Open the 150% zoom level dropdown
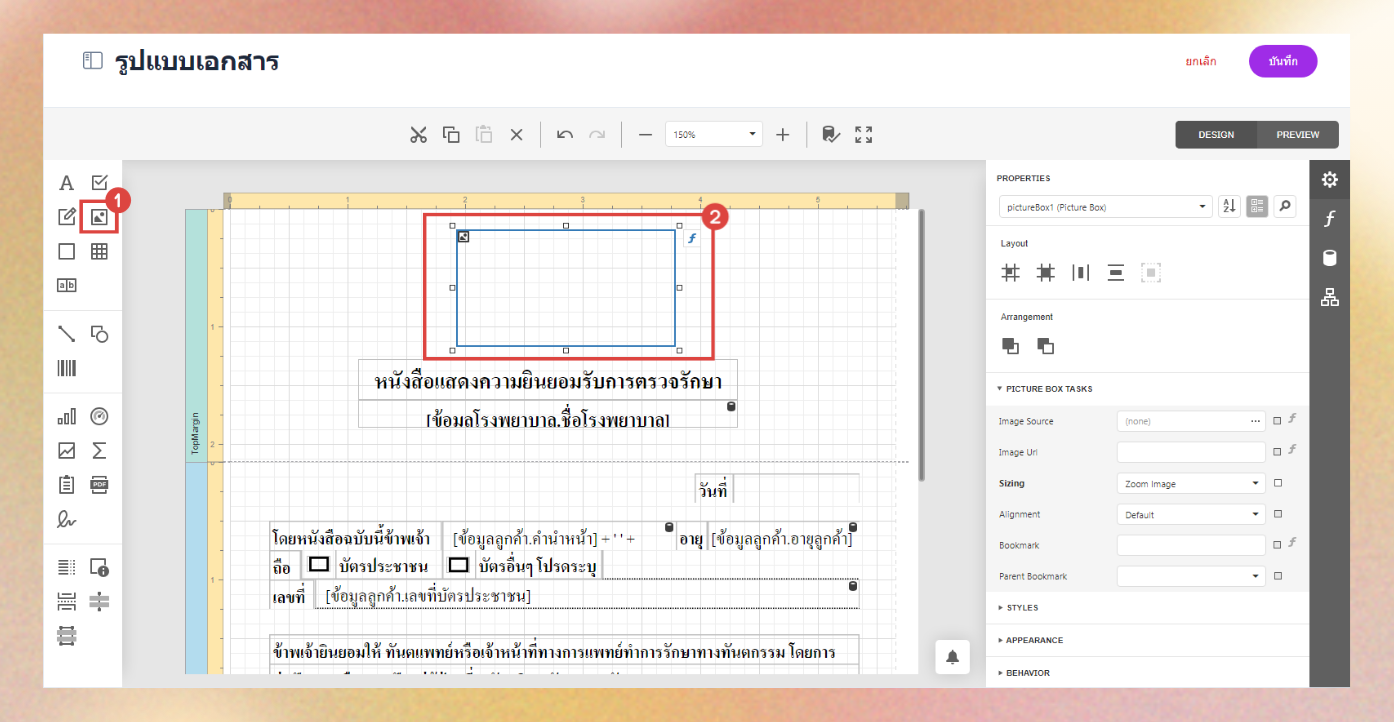Viewport: 1394px width, 722px height. [x=713, y=135]
